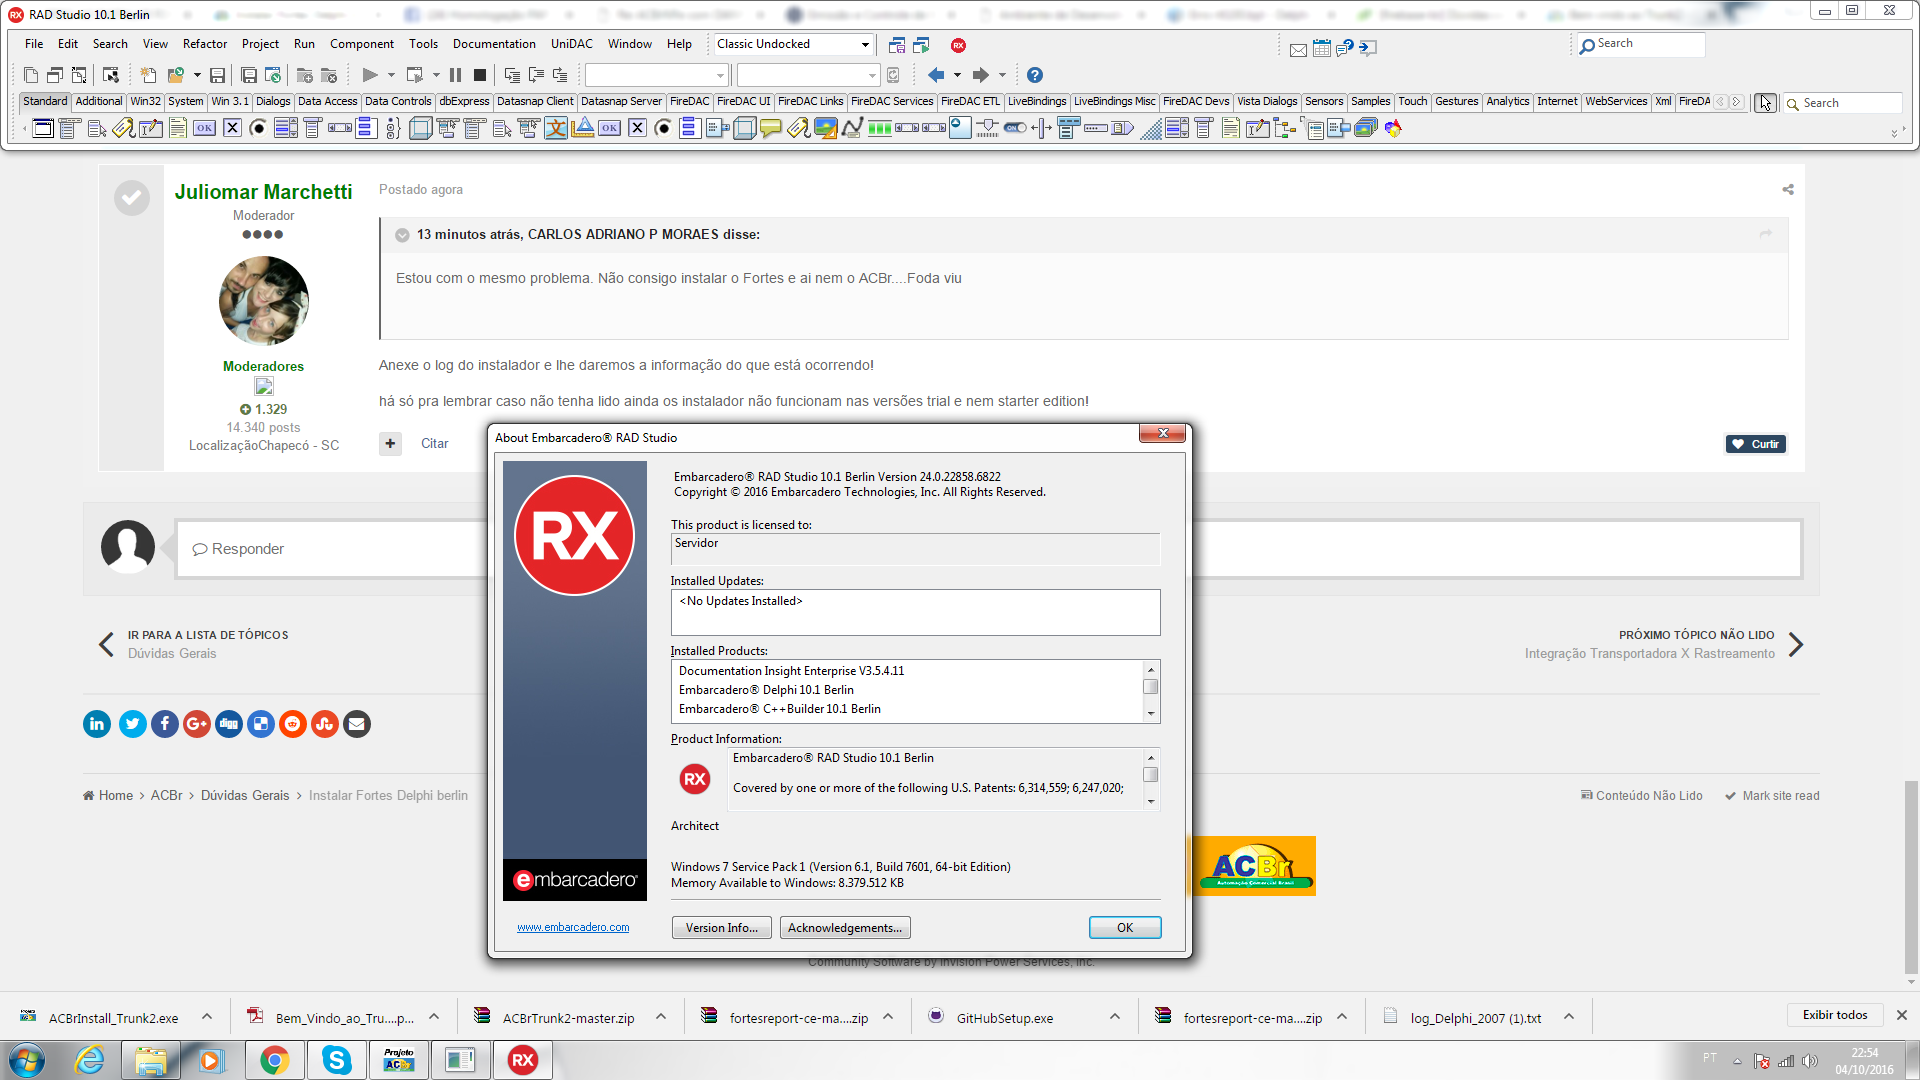
Task: Click OK in the About dialog
Action: pos(1125,928)
